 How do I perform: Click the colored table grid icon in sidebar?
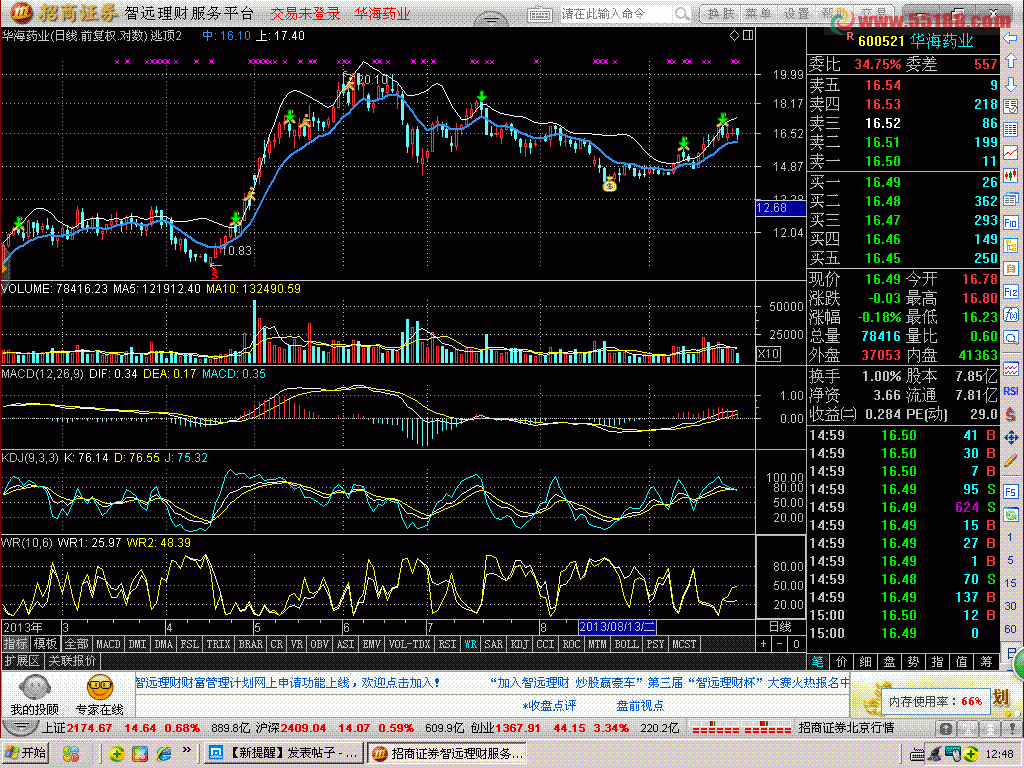tap(1011, 130)
